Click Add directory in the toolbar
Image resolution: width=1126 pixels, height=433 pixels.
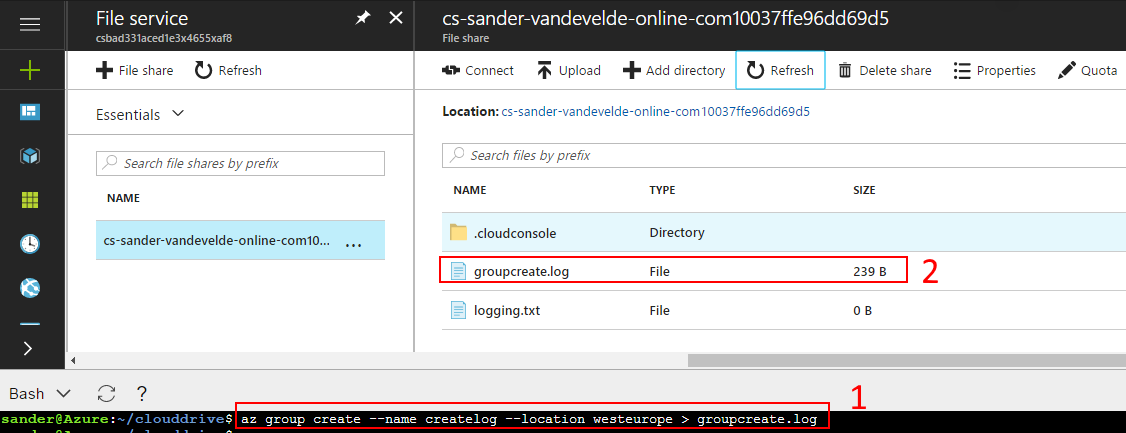coord(674,70)
